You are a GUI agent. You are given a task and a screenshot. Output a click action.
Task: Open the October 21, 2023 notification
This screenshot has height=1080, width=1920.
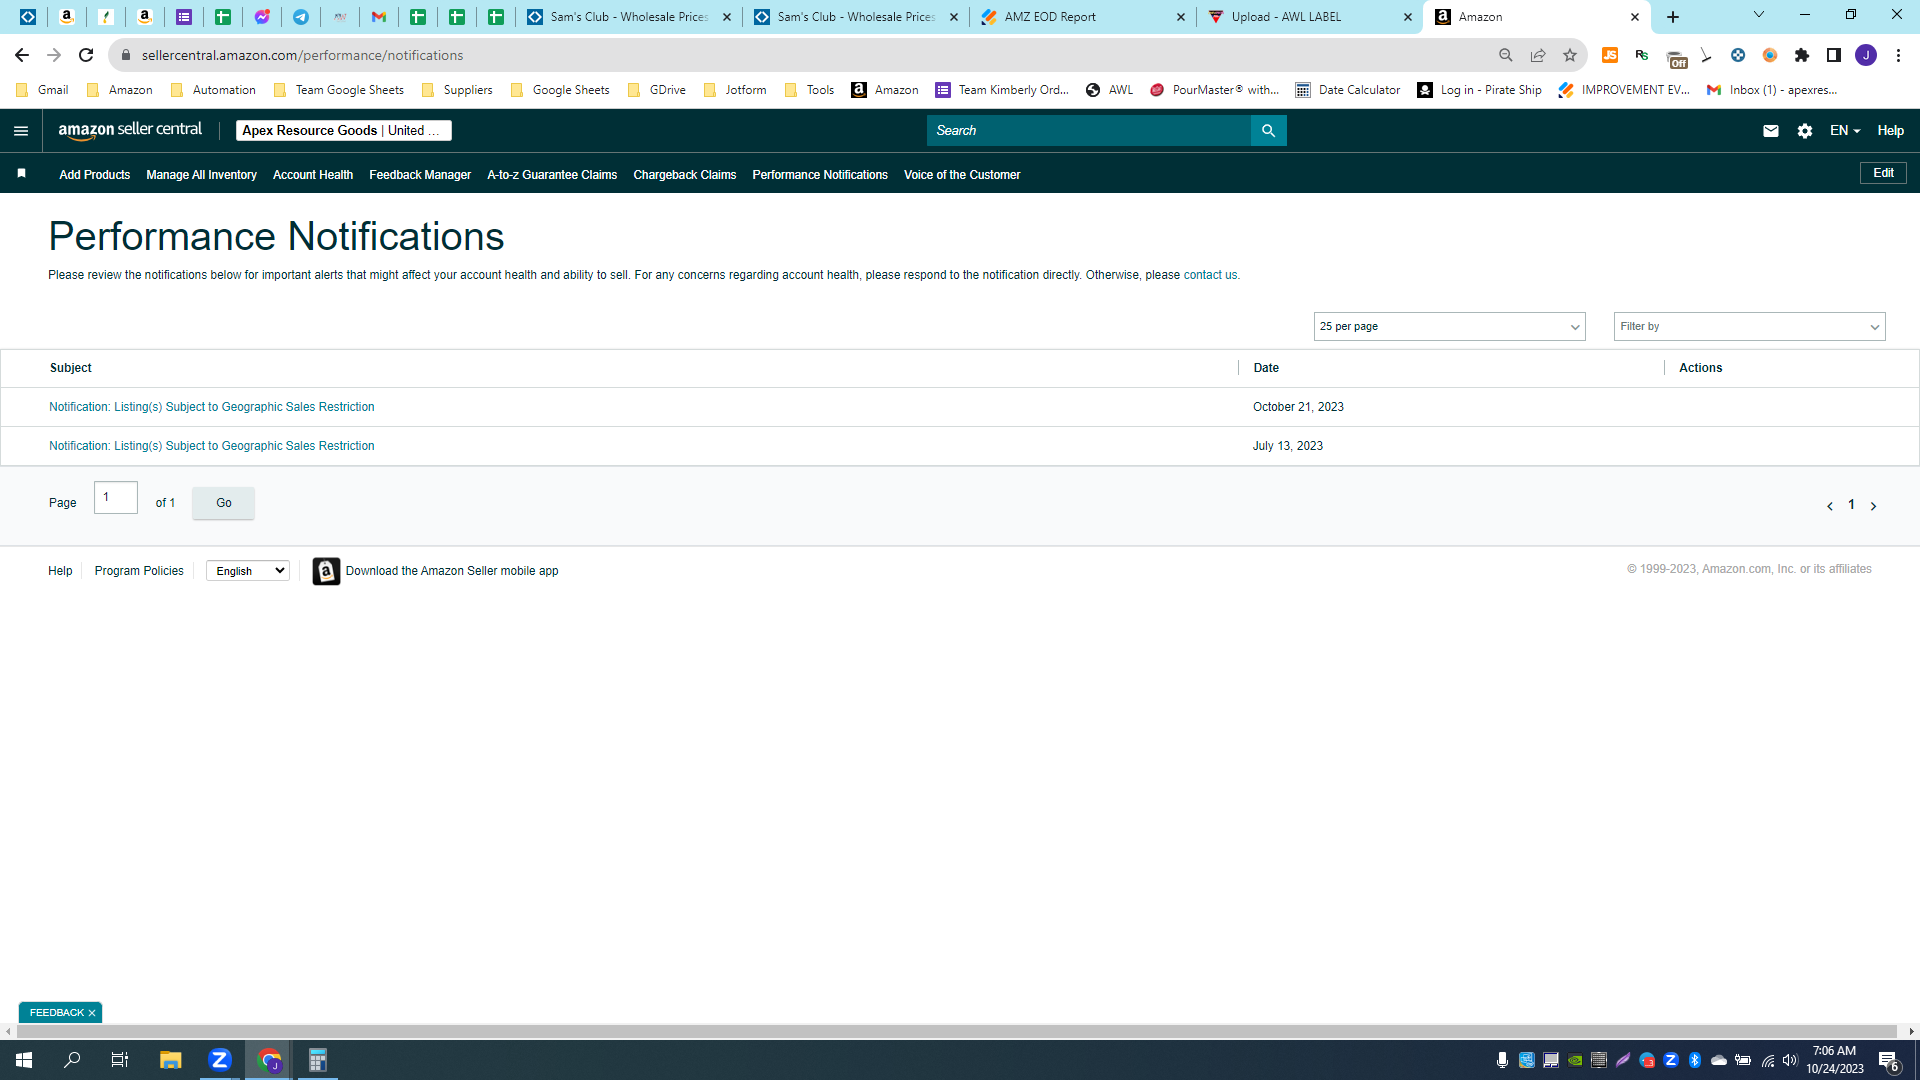(212, 407)
